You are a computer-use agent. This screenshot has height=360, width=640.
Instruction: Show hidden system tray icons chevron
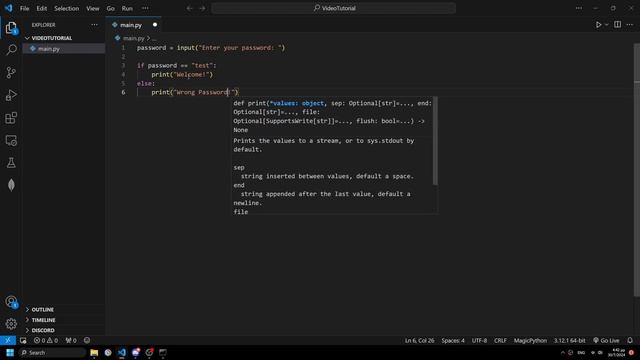tap(563, 353)
